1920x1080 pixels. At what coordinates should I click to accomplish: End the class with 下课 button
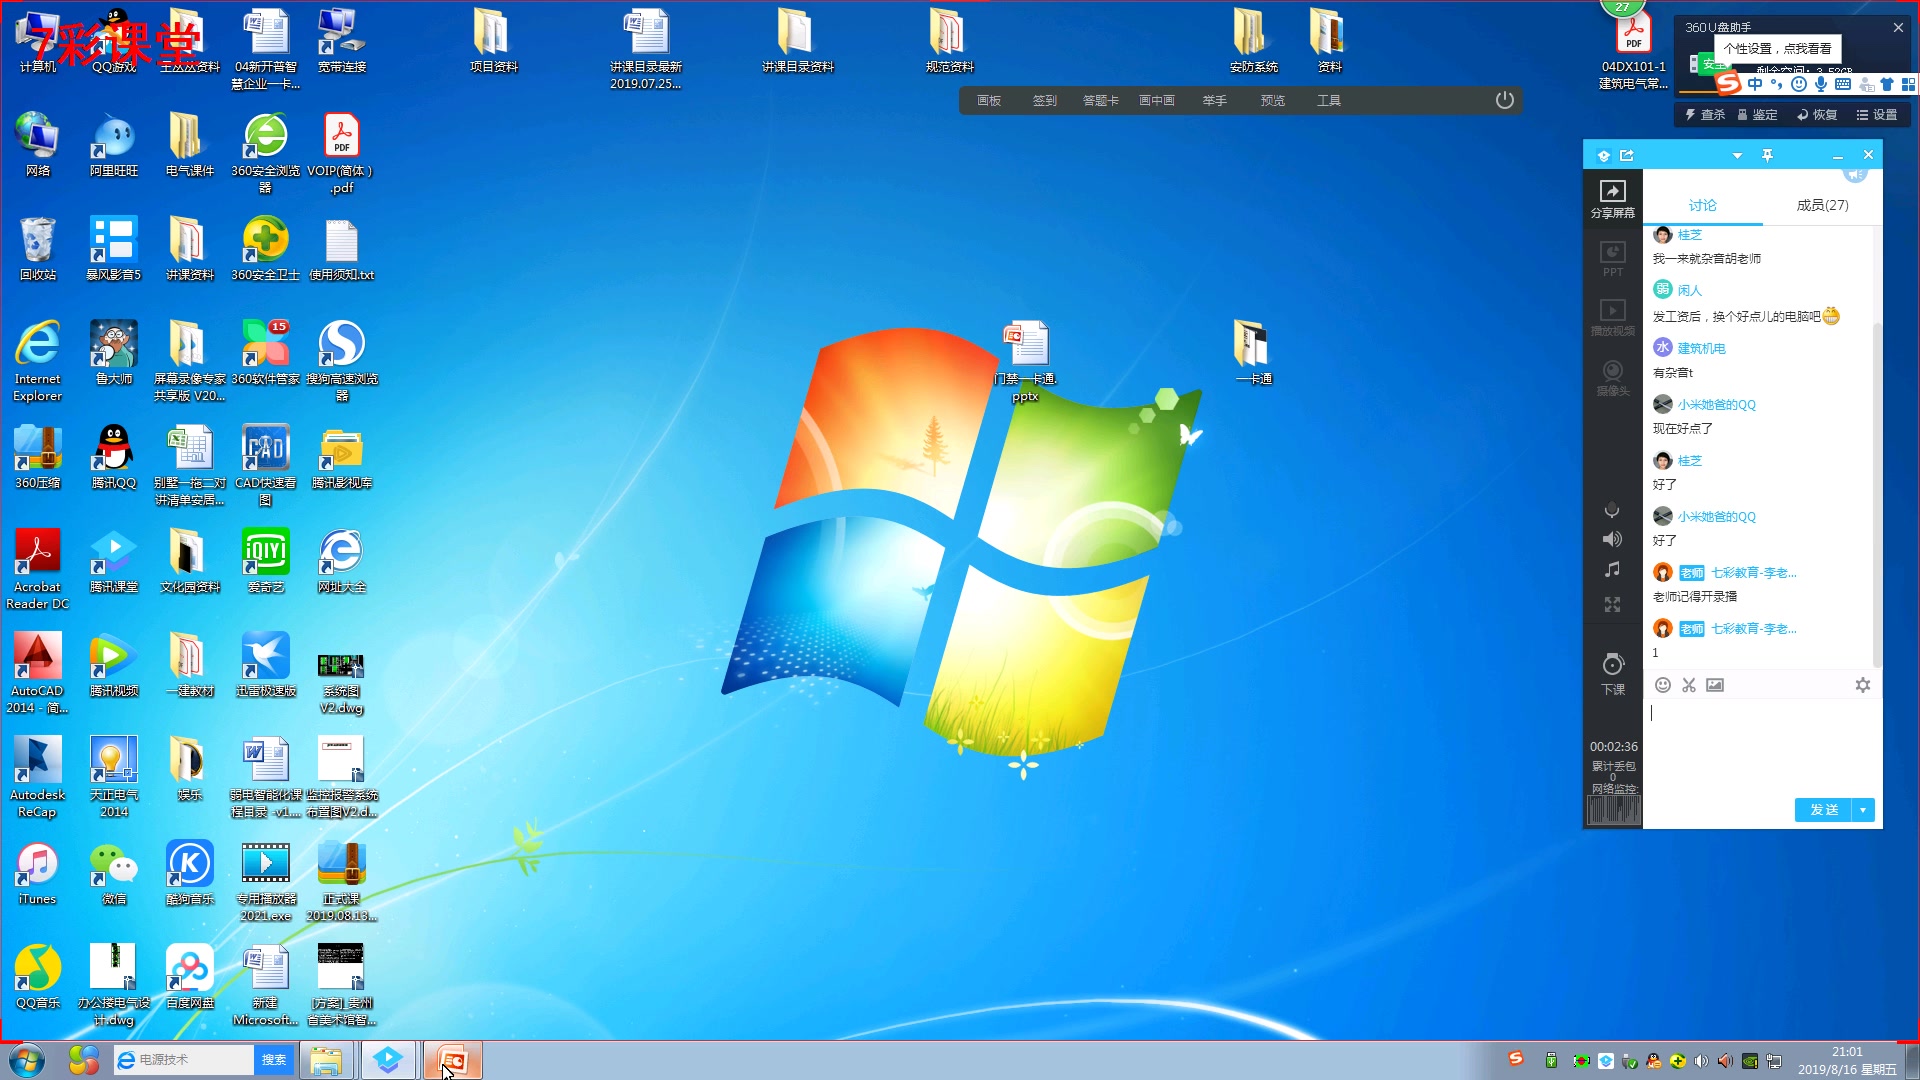pos(1612,673)
